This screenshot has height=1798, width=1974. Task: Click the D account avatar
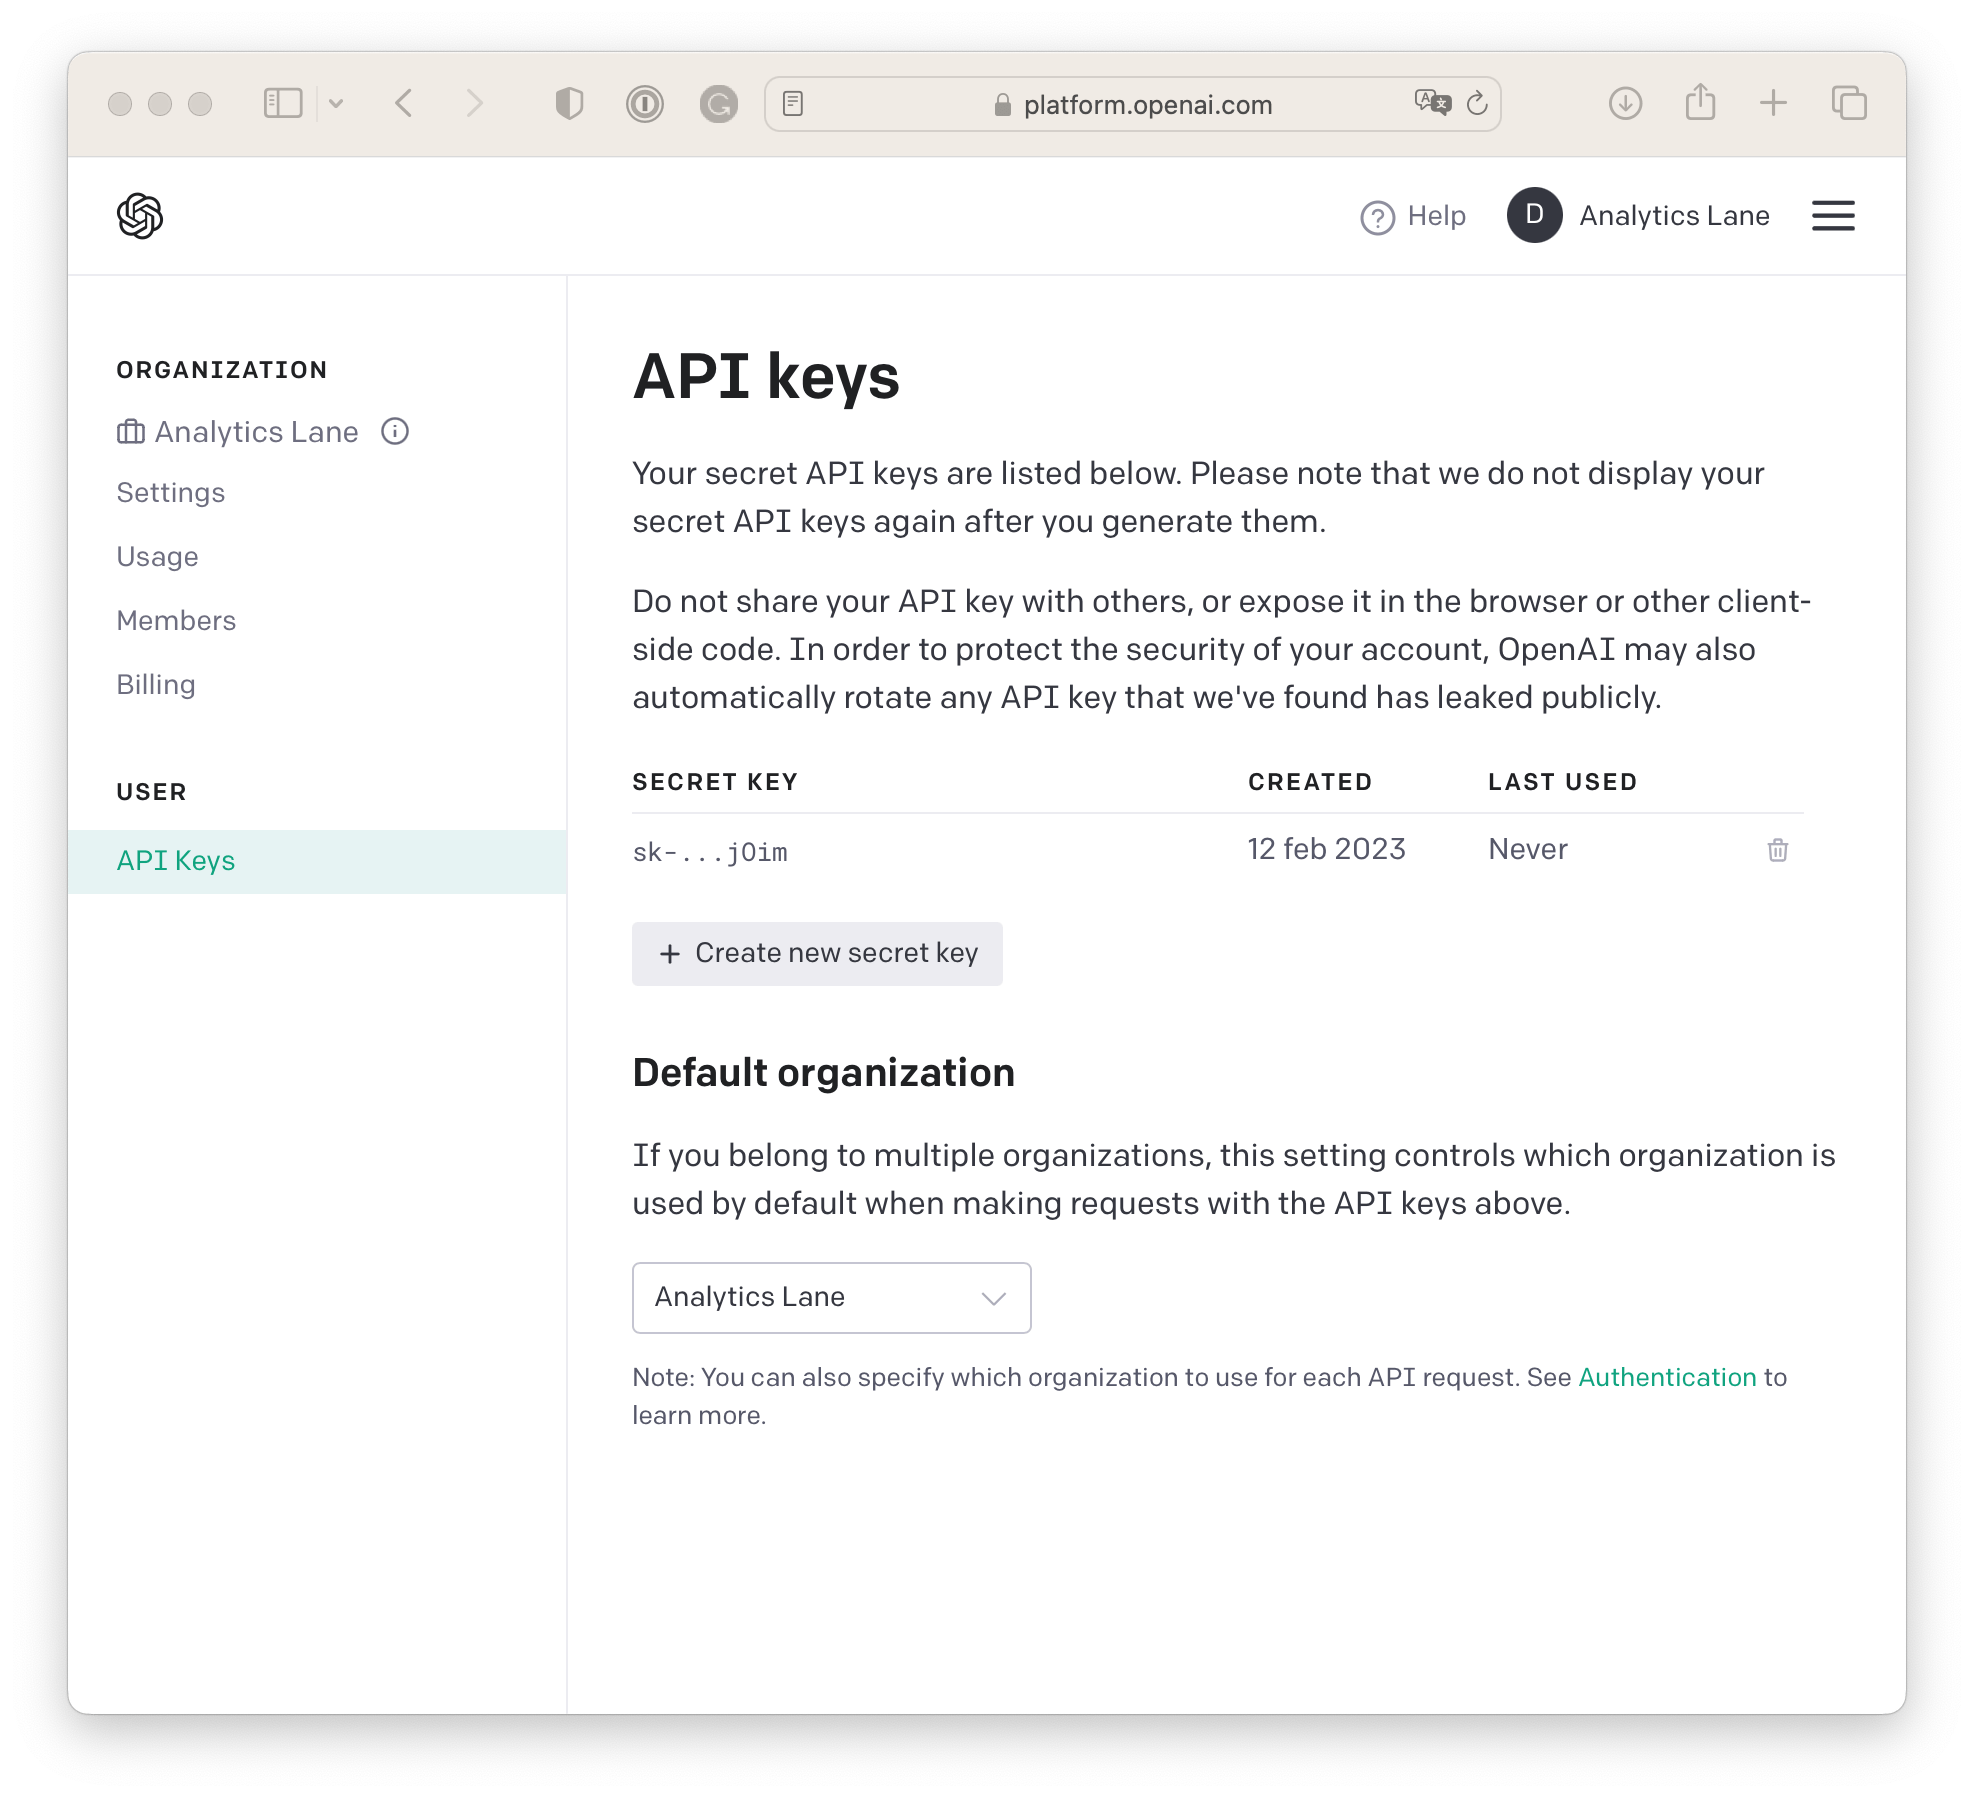click(x=1534, y=215)
